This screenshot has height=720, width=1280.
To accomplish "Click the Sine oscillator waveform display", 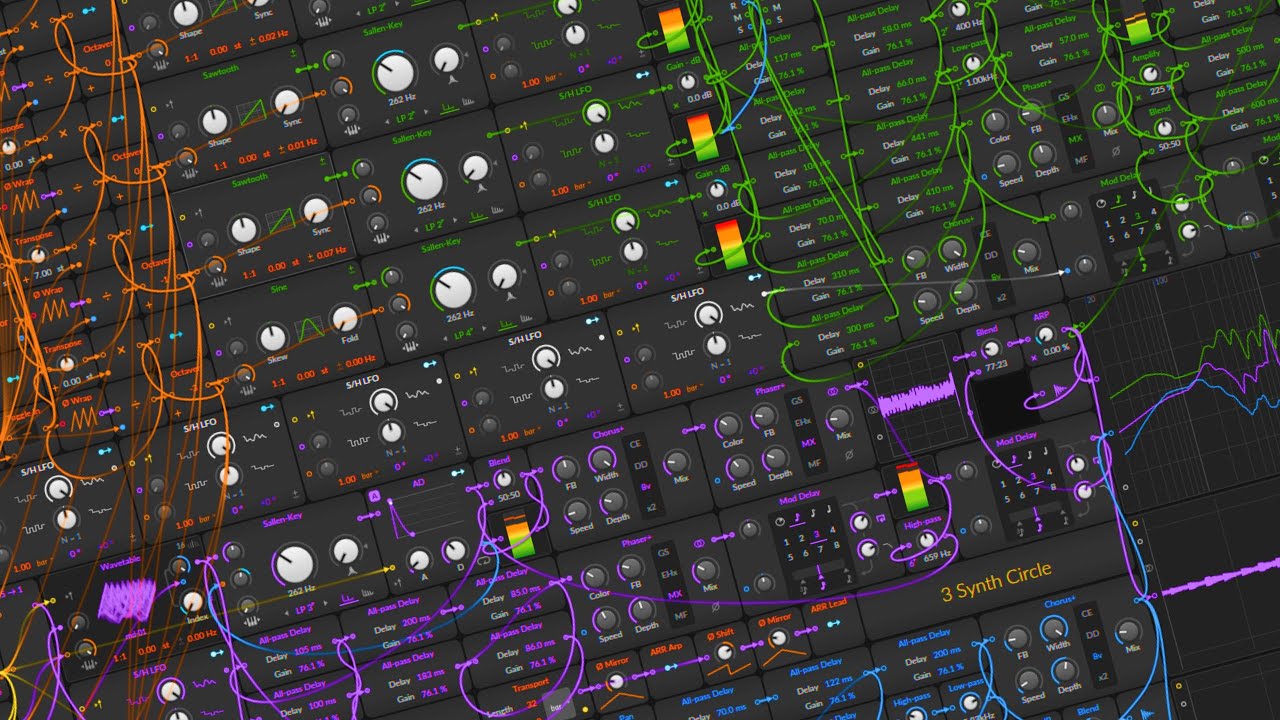I will 308,328.
